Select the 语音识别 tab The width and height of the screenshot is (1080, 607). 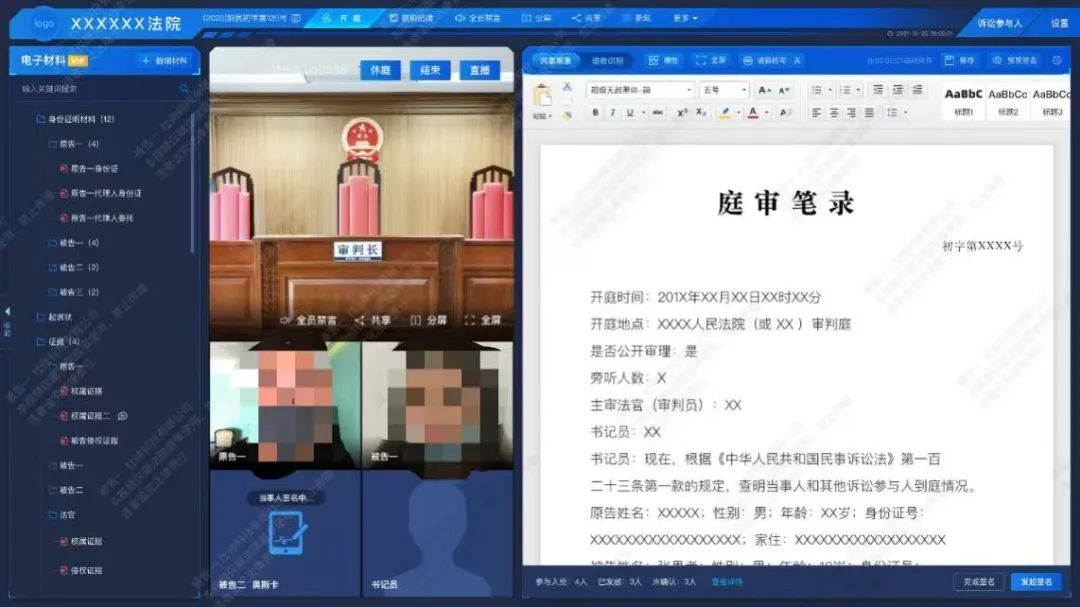point(608,61)
